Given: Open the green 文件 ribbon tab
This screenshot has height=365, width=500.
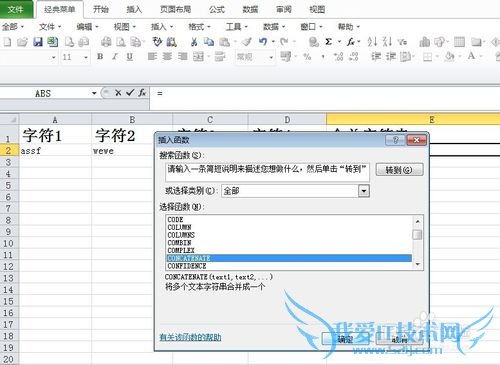Looking at the screenshot, I should tap(16, 9).
